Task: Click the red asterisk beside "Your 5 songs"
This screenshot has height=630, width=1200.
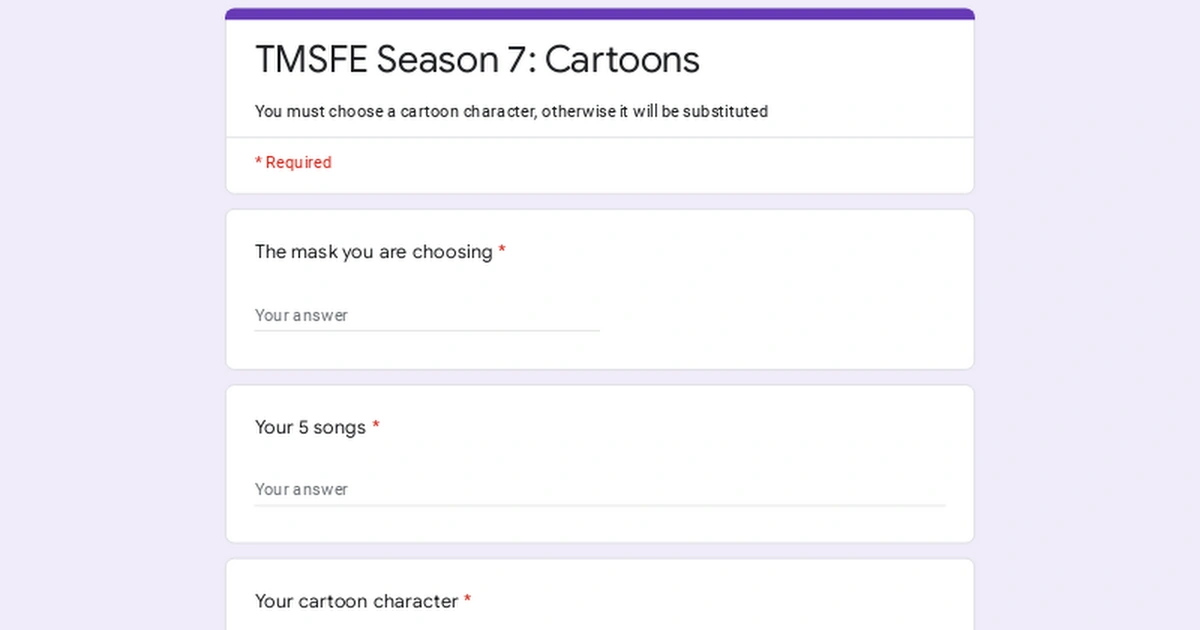Action: [x=376, y=427]
